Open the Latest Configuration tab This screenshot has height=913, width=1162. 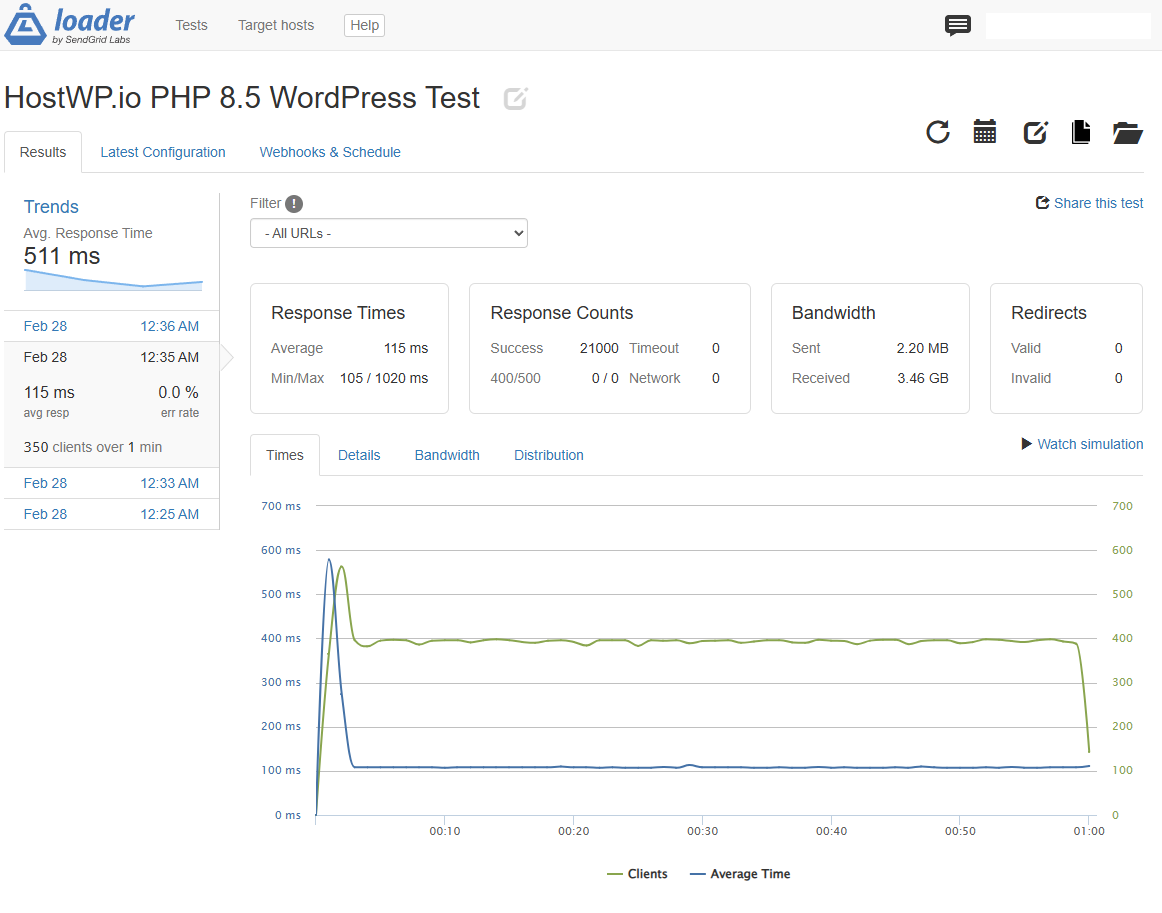pos(163,152)
